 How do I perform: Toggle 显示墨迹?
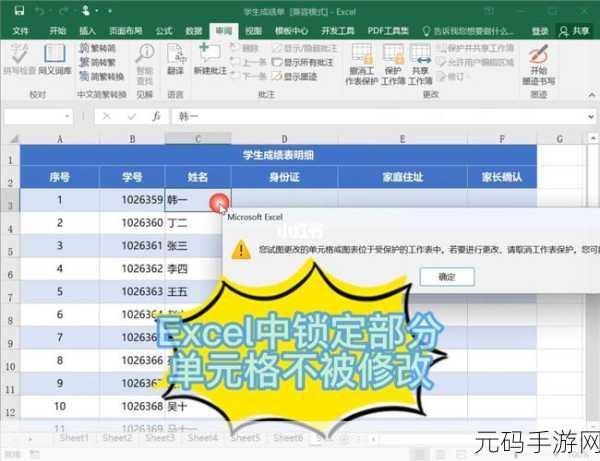coord(295,76)
